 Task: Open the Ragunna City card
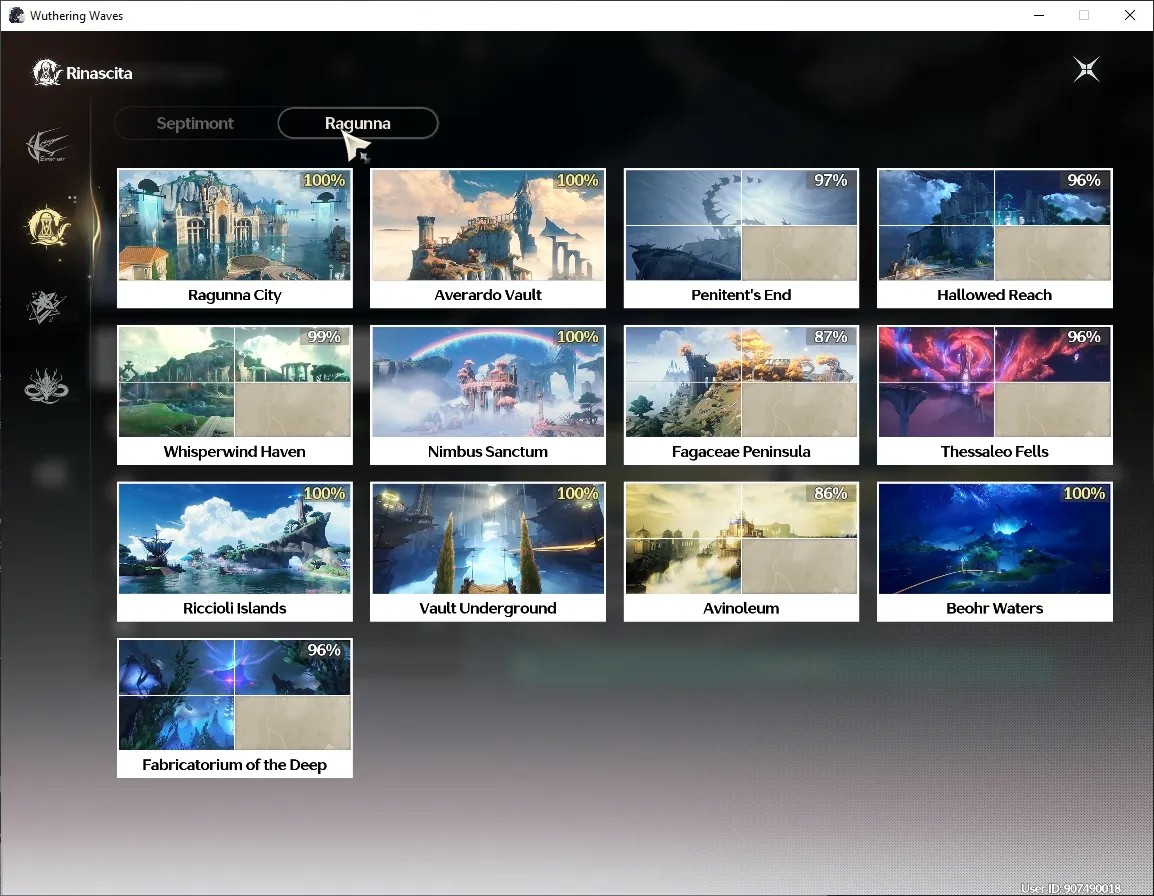[235, 239]
